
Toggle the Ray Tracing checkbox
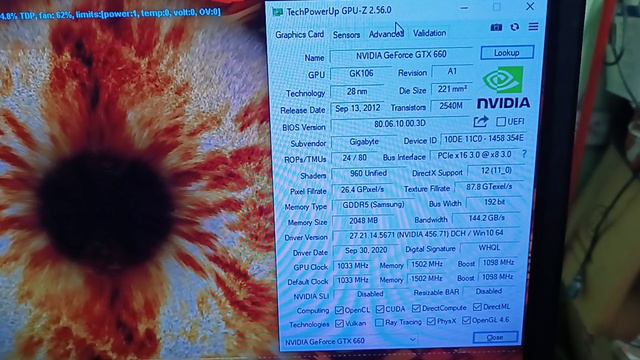379,322
